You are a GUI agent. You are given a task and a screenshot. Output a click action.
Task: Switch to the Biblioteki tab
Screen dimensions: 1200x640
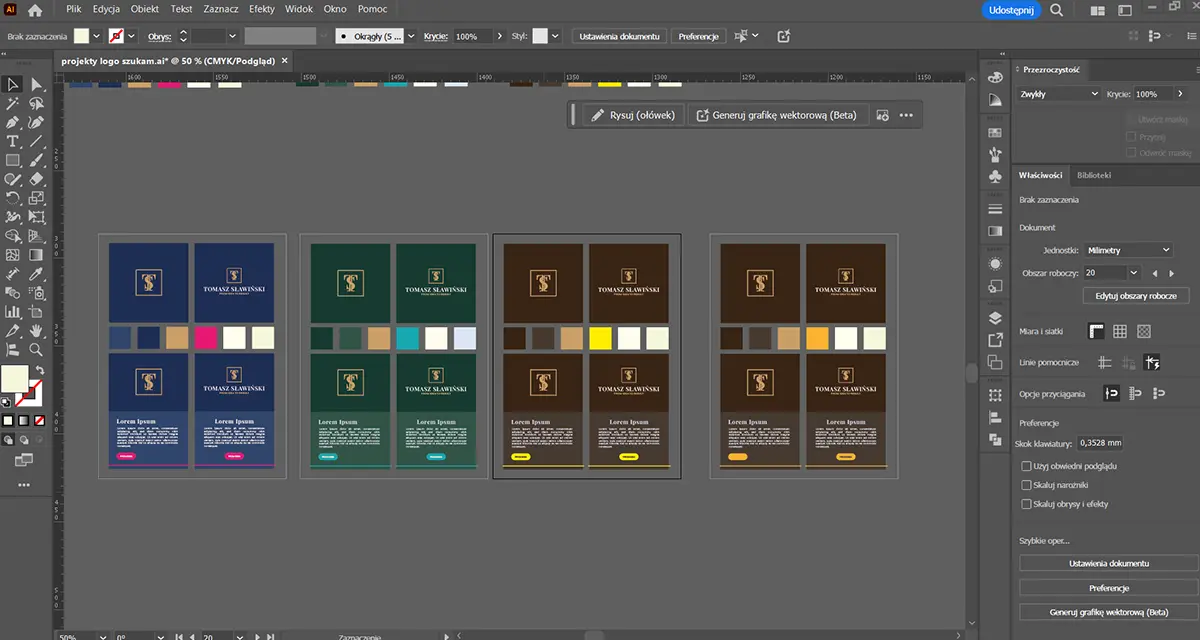point(1093,175)
